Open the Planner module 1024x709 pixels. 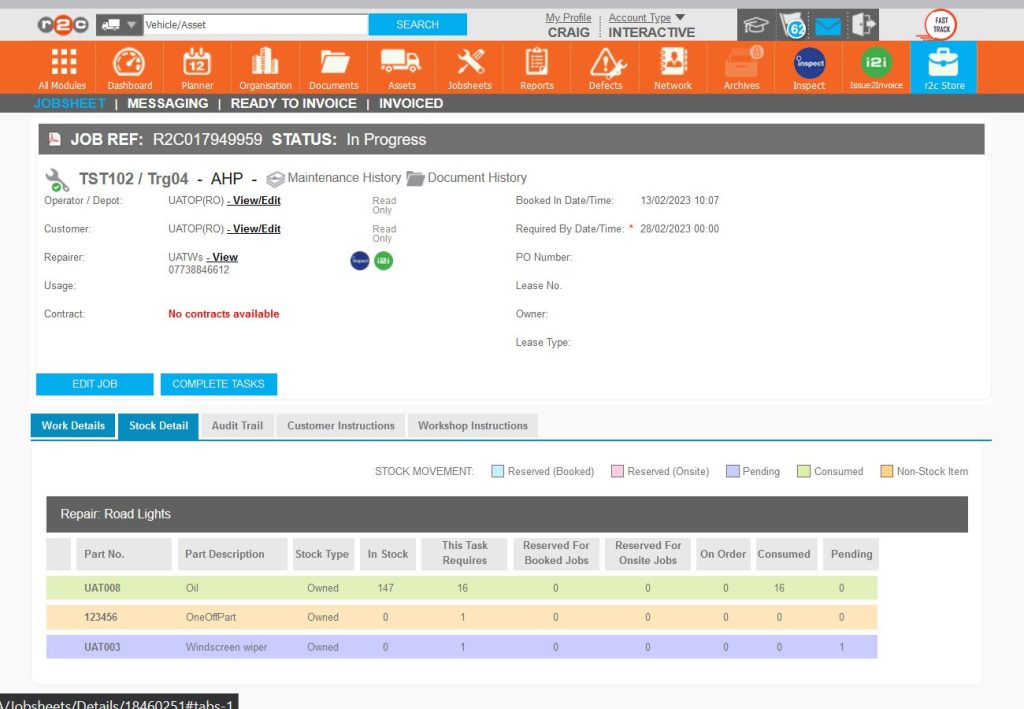point(196,67)
